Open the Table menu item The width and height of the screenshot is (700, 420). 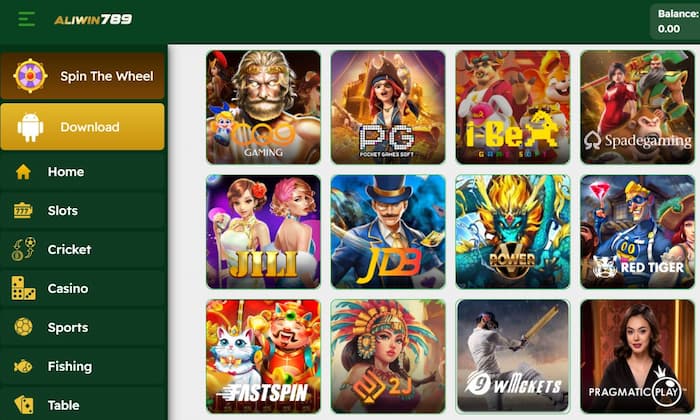(83, 405)
